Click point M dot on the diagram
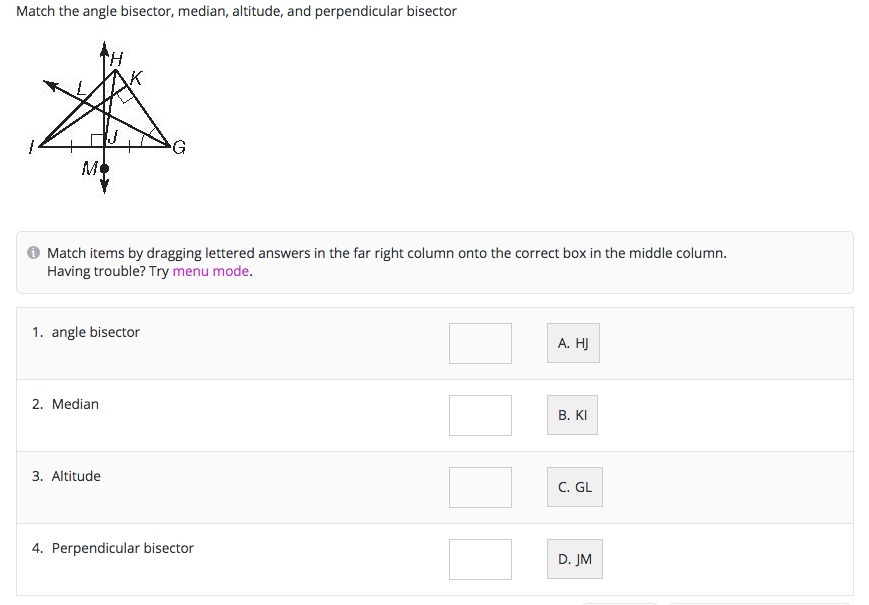 pyautogui.click(x=104, y=170)
